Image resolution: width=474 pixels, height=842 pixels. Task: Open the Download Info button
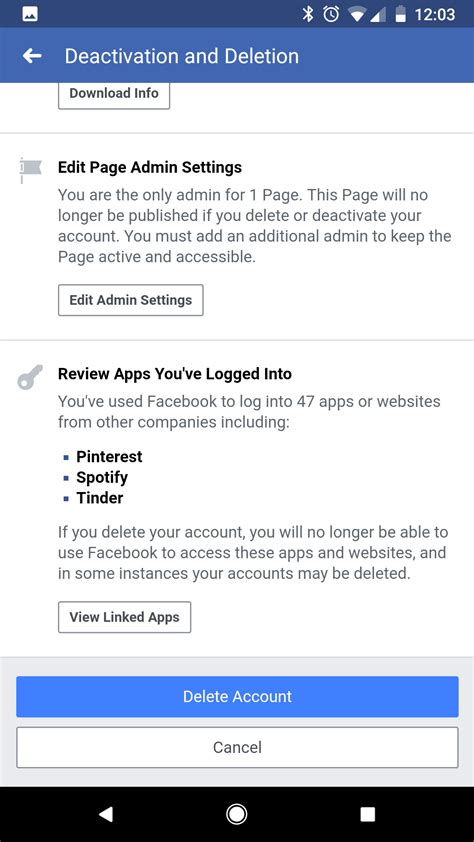click(x=114, y=93)
